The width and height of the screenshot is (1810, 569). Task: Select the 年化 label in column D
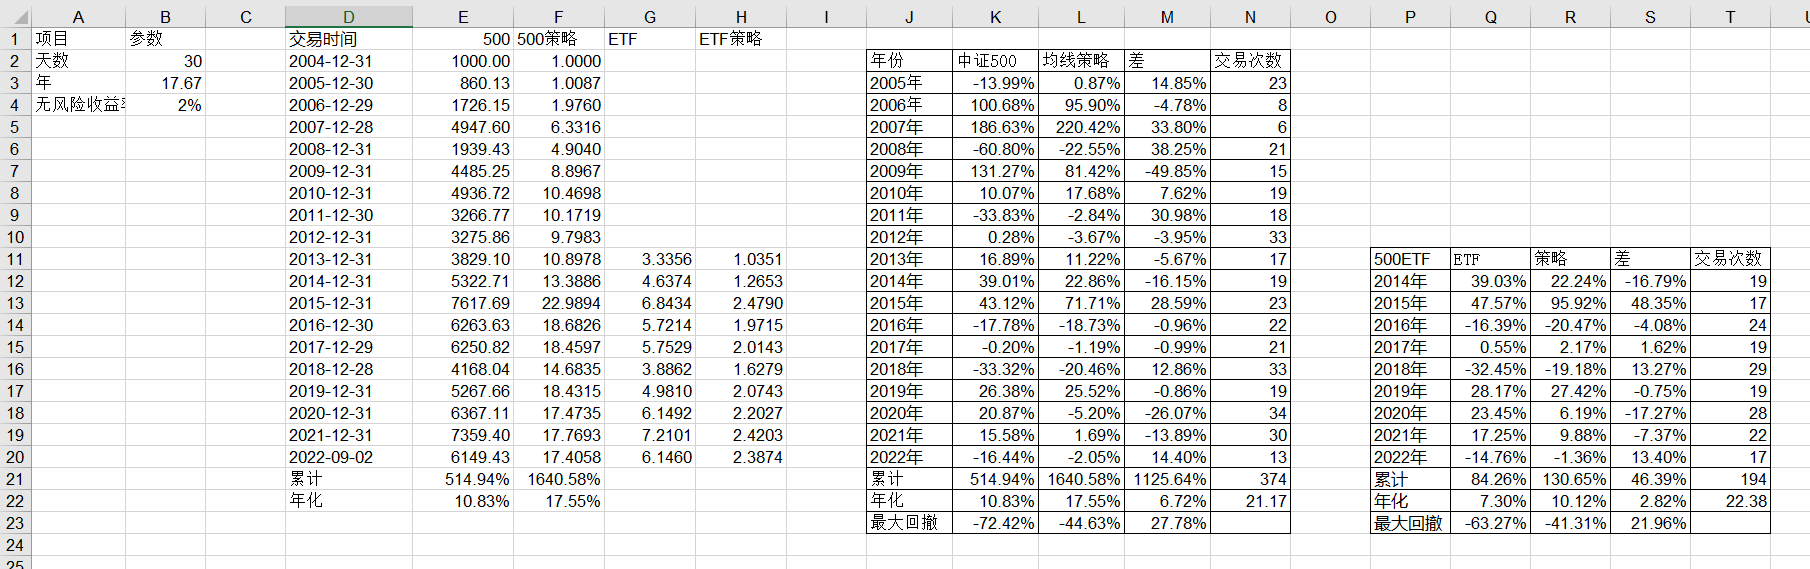348,501
